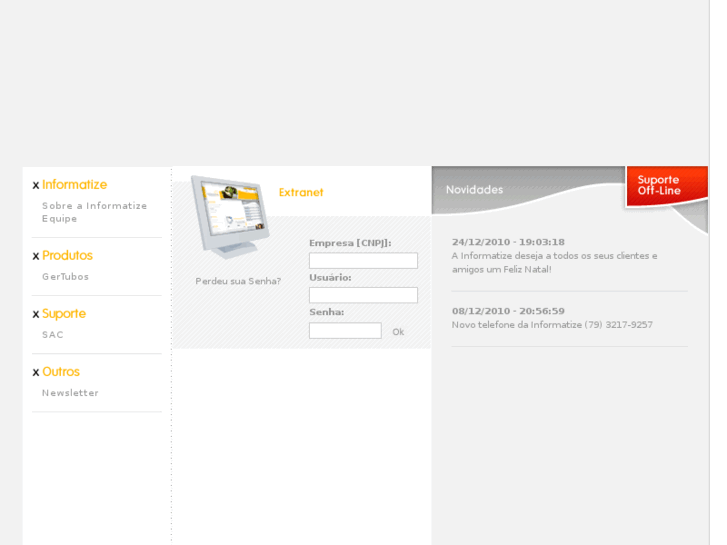The width and height of the screenshot is (727, 545).
Task: Go to the Equipe page
Action: (59, 218)
